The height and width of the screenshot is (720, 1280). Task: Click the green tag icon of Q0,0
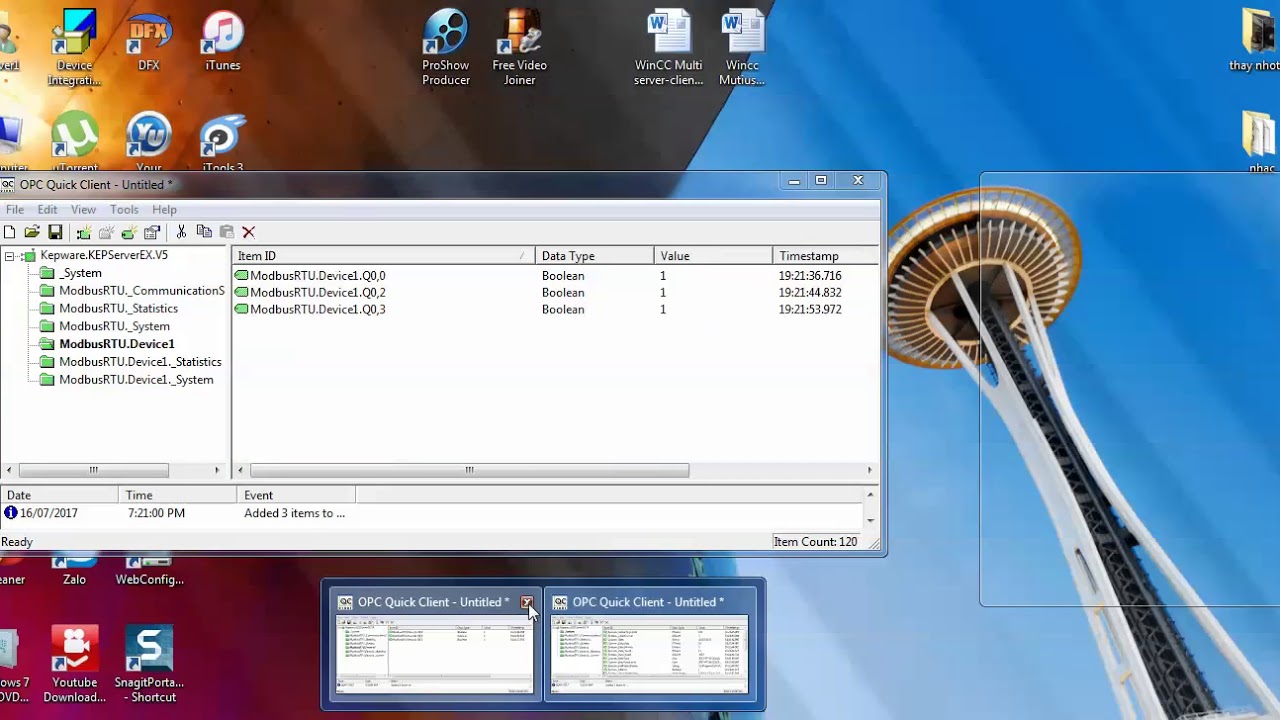[x=241, y=276]
